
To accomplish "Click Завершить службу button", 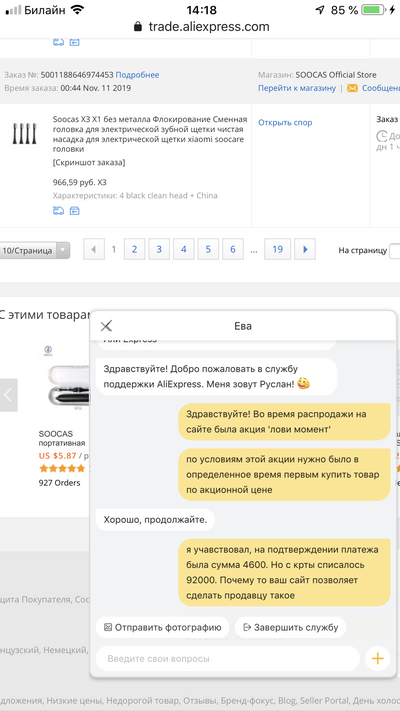I will pyautogui.click(x=291, y=628).
